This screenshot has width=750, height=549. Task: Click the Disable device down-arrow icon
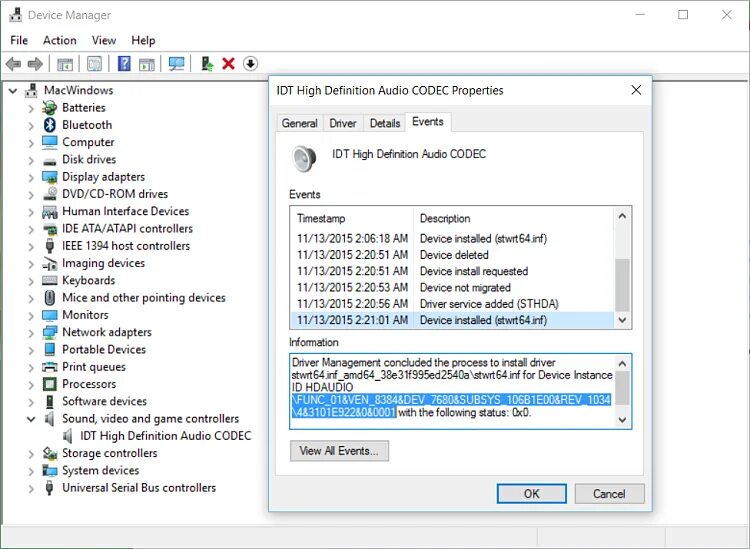[250, 64]
